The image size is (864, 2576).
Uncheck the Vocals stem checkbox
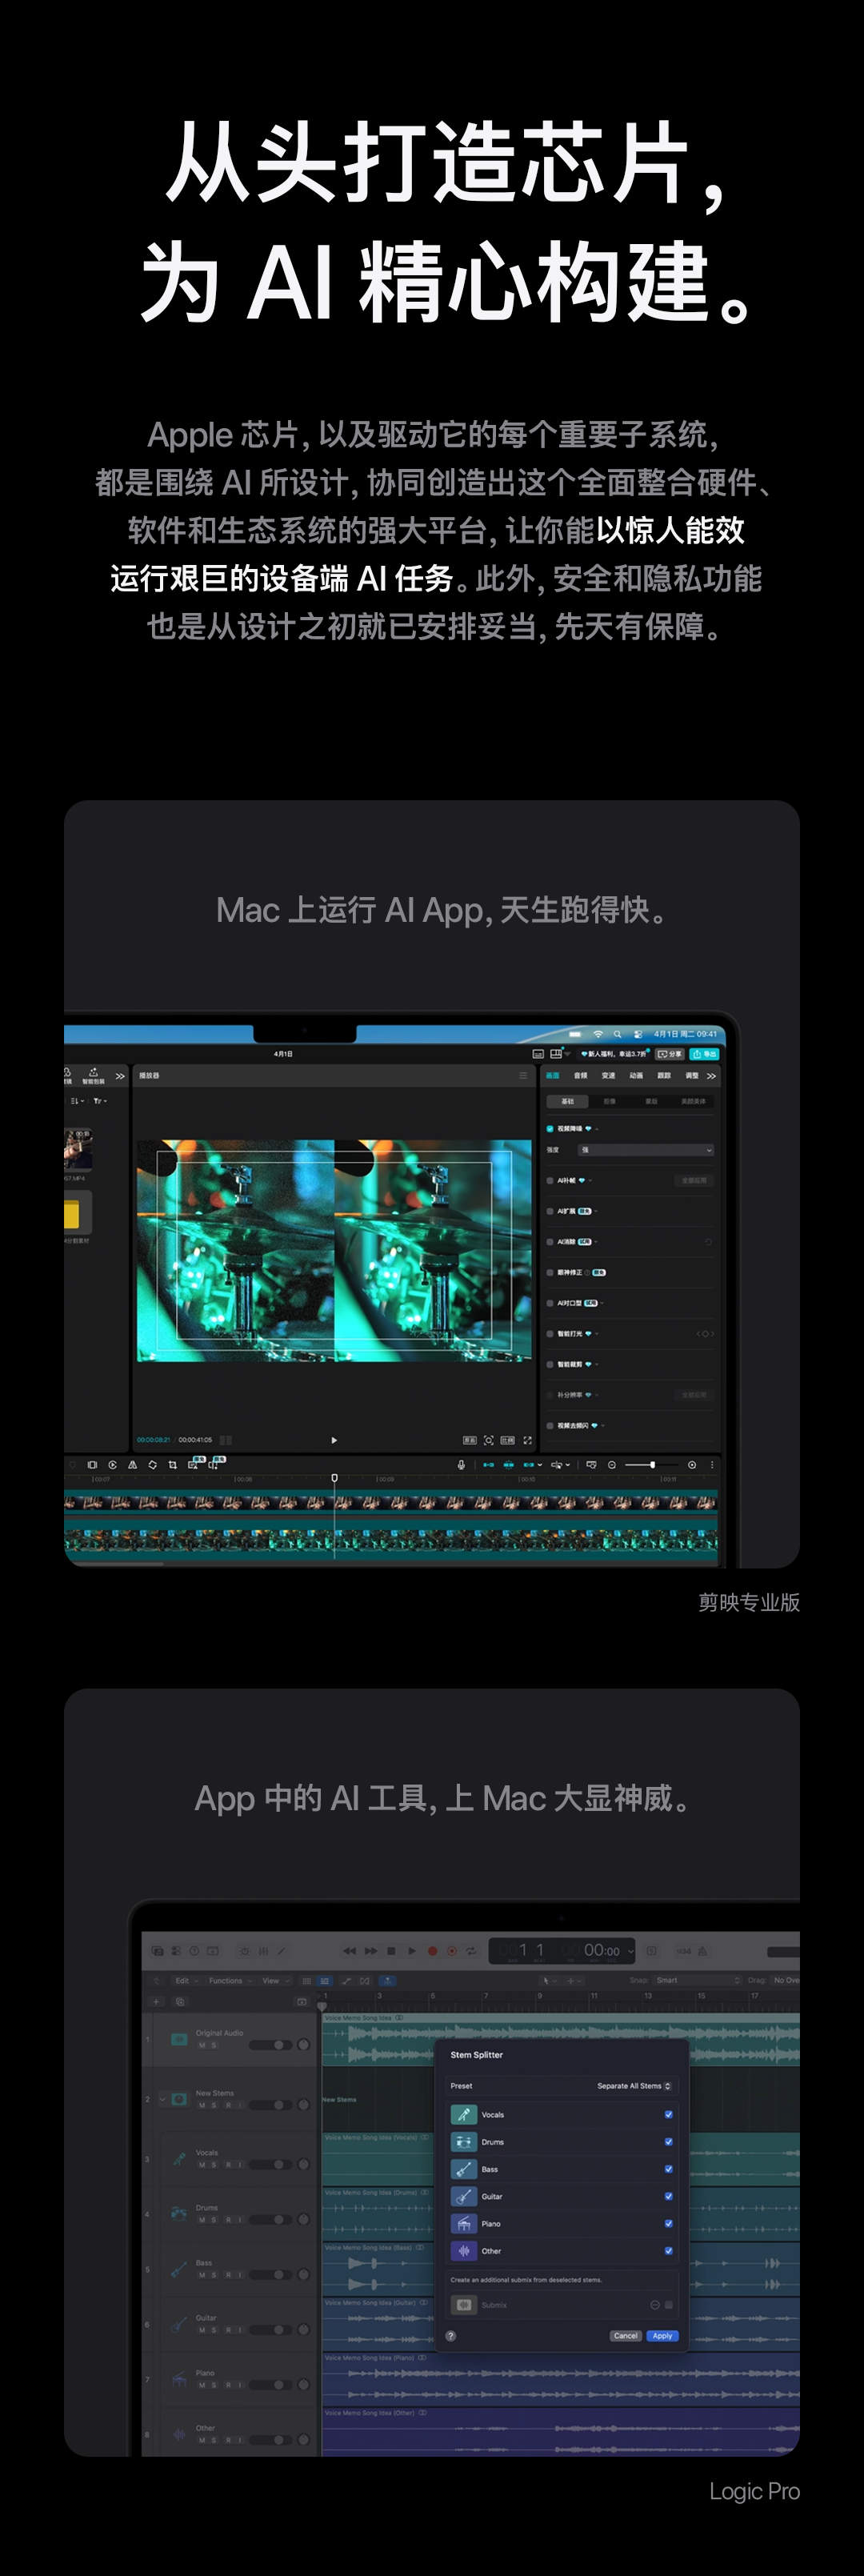(668, 2114)
